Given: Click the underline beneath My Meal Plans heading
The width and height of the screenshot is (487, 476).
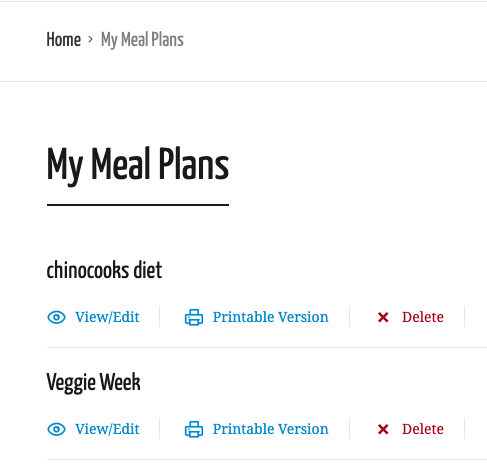Looking at the screenshot, I should (x=138, y=205).
